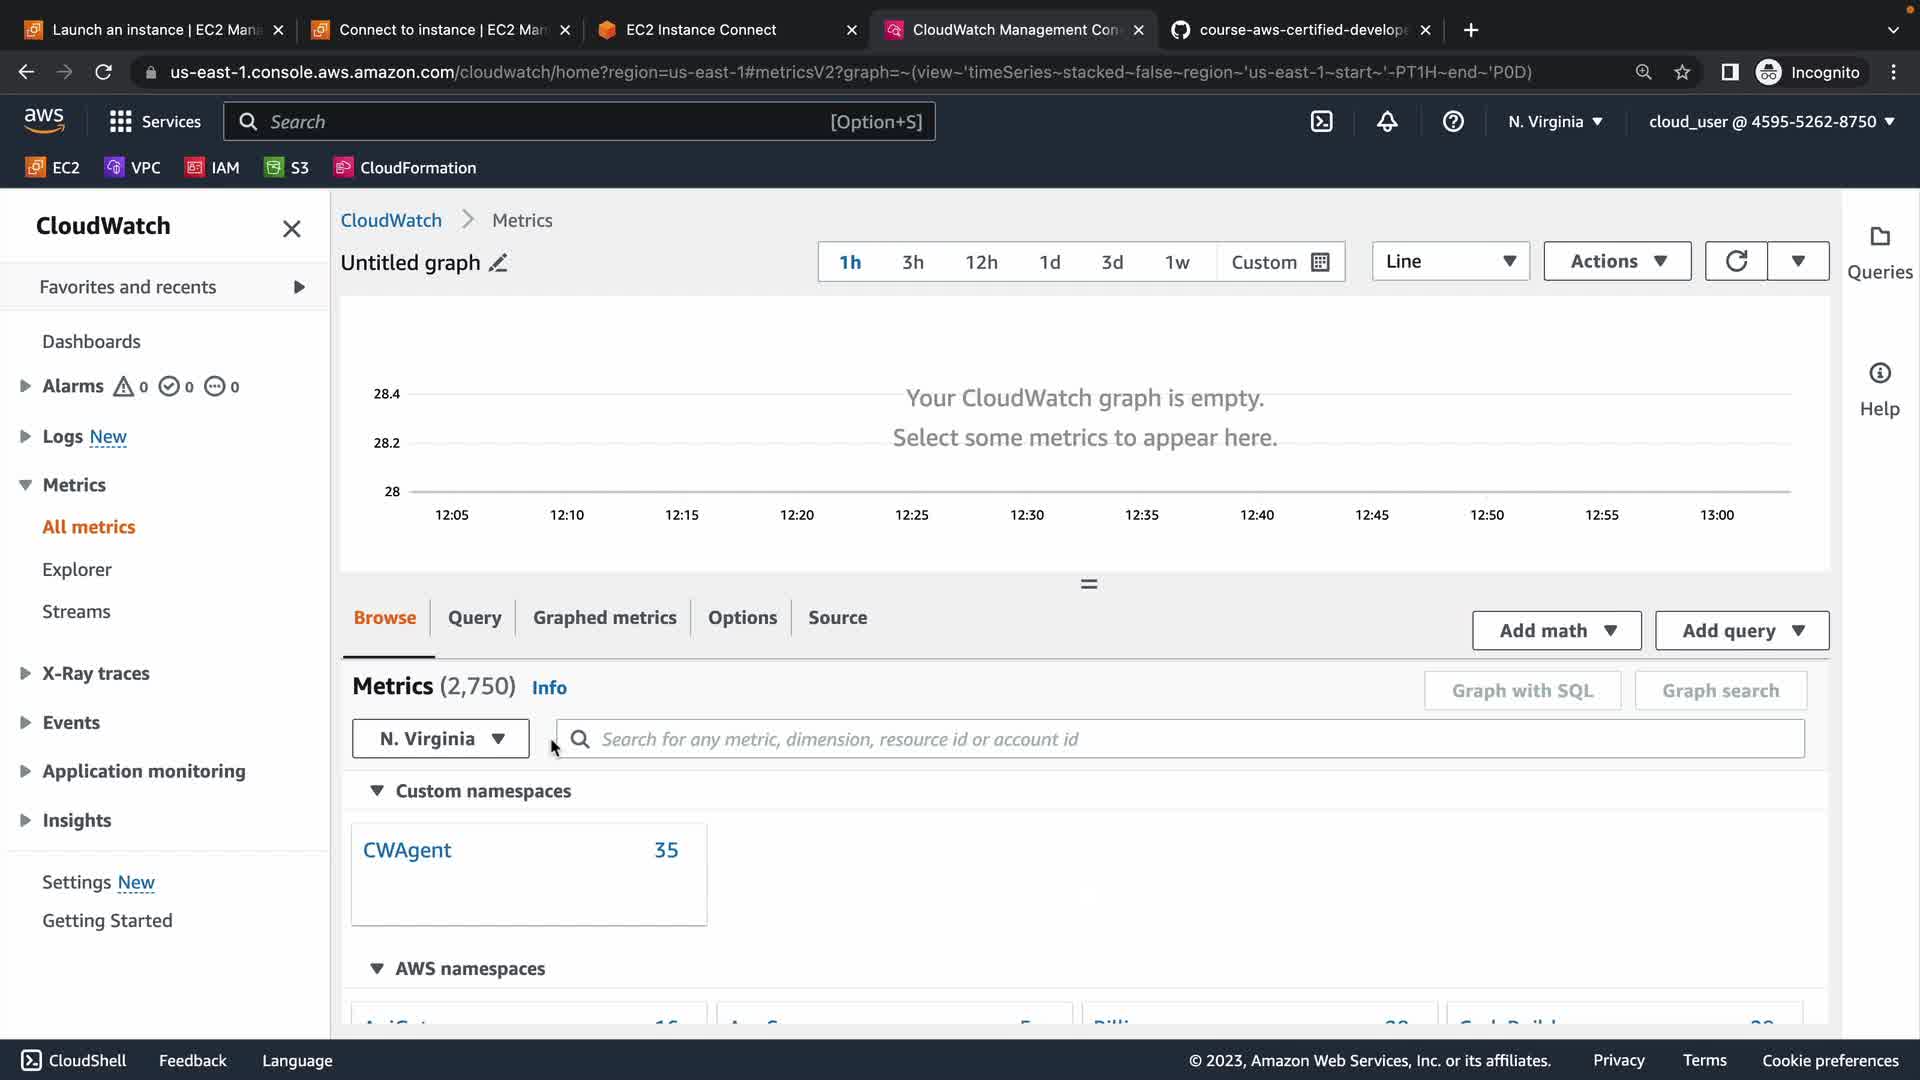1920x1080 pixels.
Task: Open the Queries folder icon panel
Action: pos(1879,237)
